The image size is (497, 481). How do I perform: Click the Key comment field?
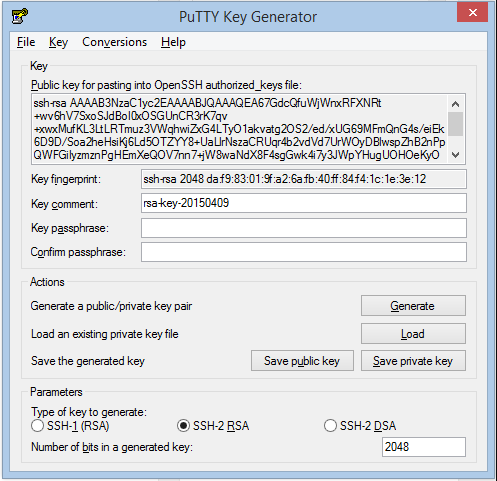tap(304, 203)
